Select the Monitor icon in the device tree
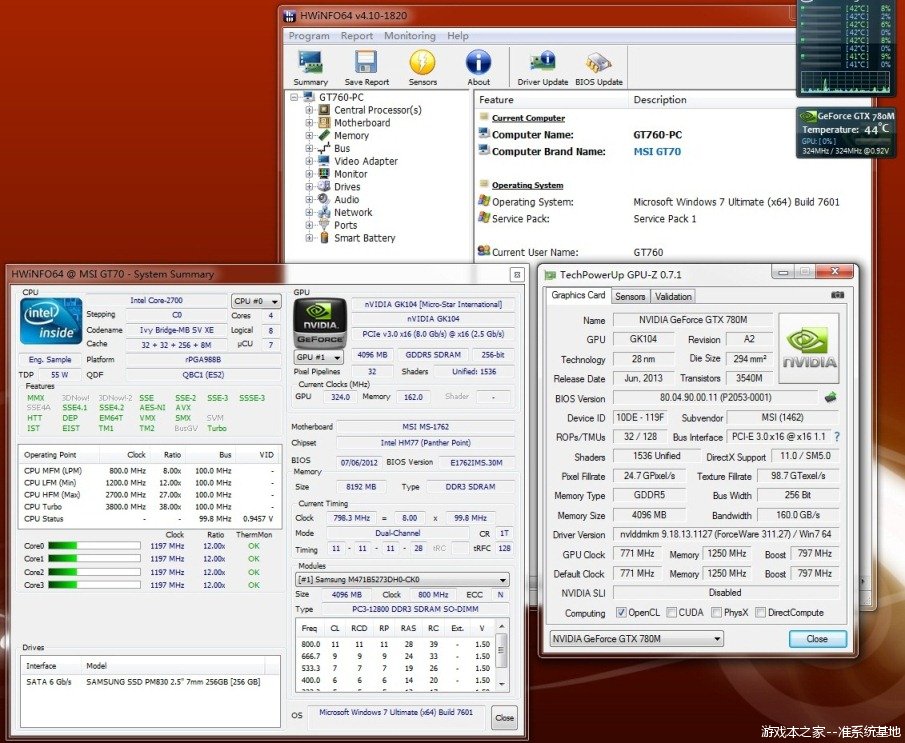Image resolution: width=905 pixels, height=743 pixels. (324, 174)
